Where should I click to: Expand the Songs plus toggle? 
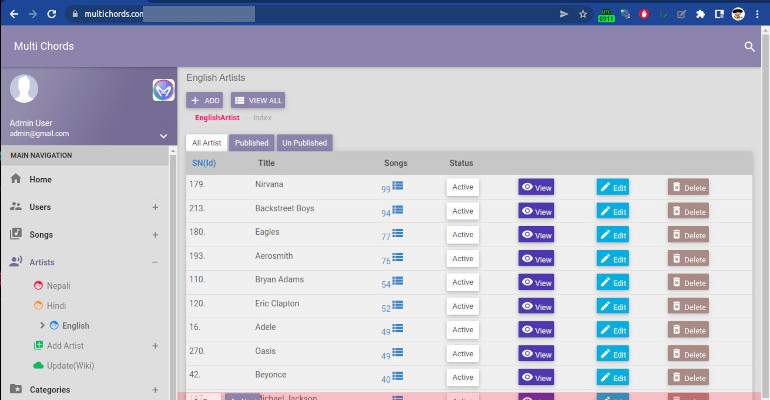(155, 235)
